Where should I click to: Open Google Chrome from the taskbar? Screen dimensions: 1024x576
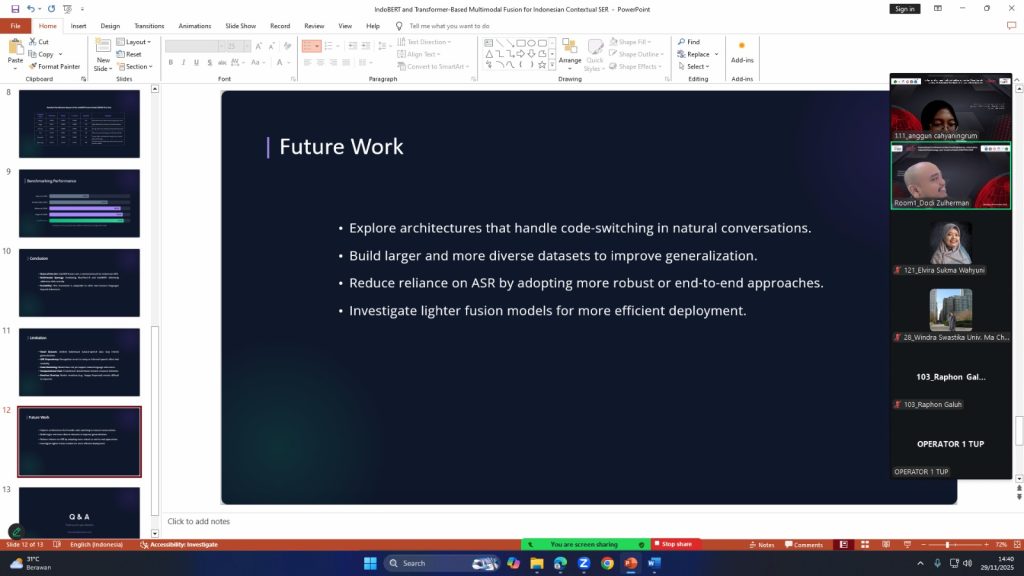pos(607,563)
